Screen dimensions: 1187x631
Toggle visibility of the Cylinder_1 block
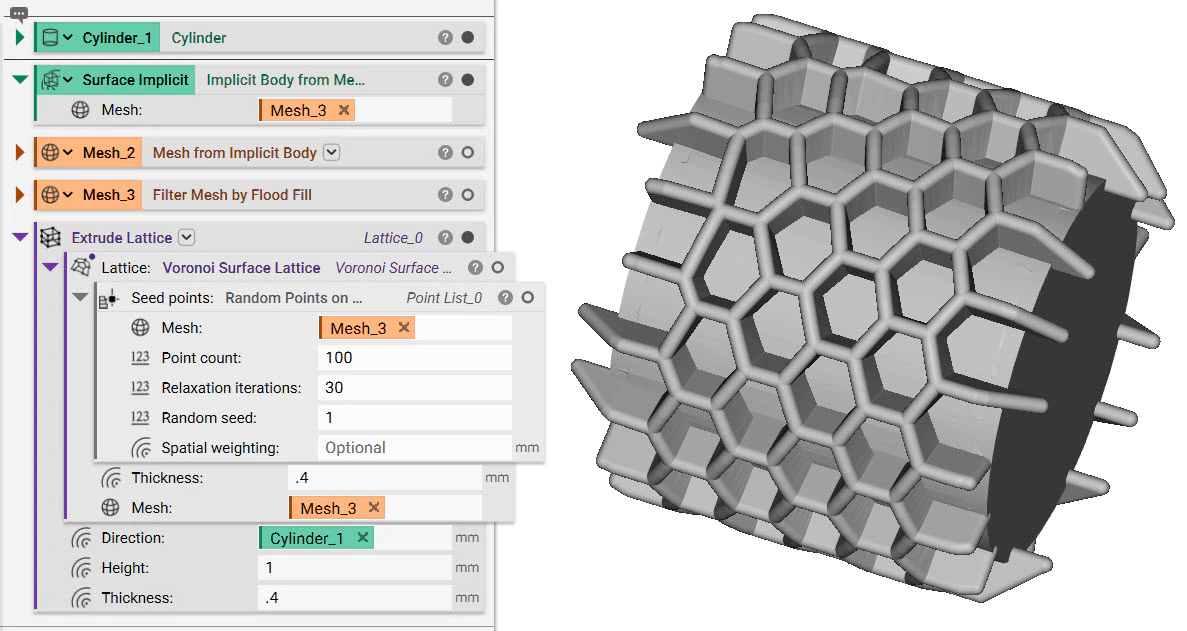tap(467, 37)
